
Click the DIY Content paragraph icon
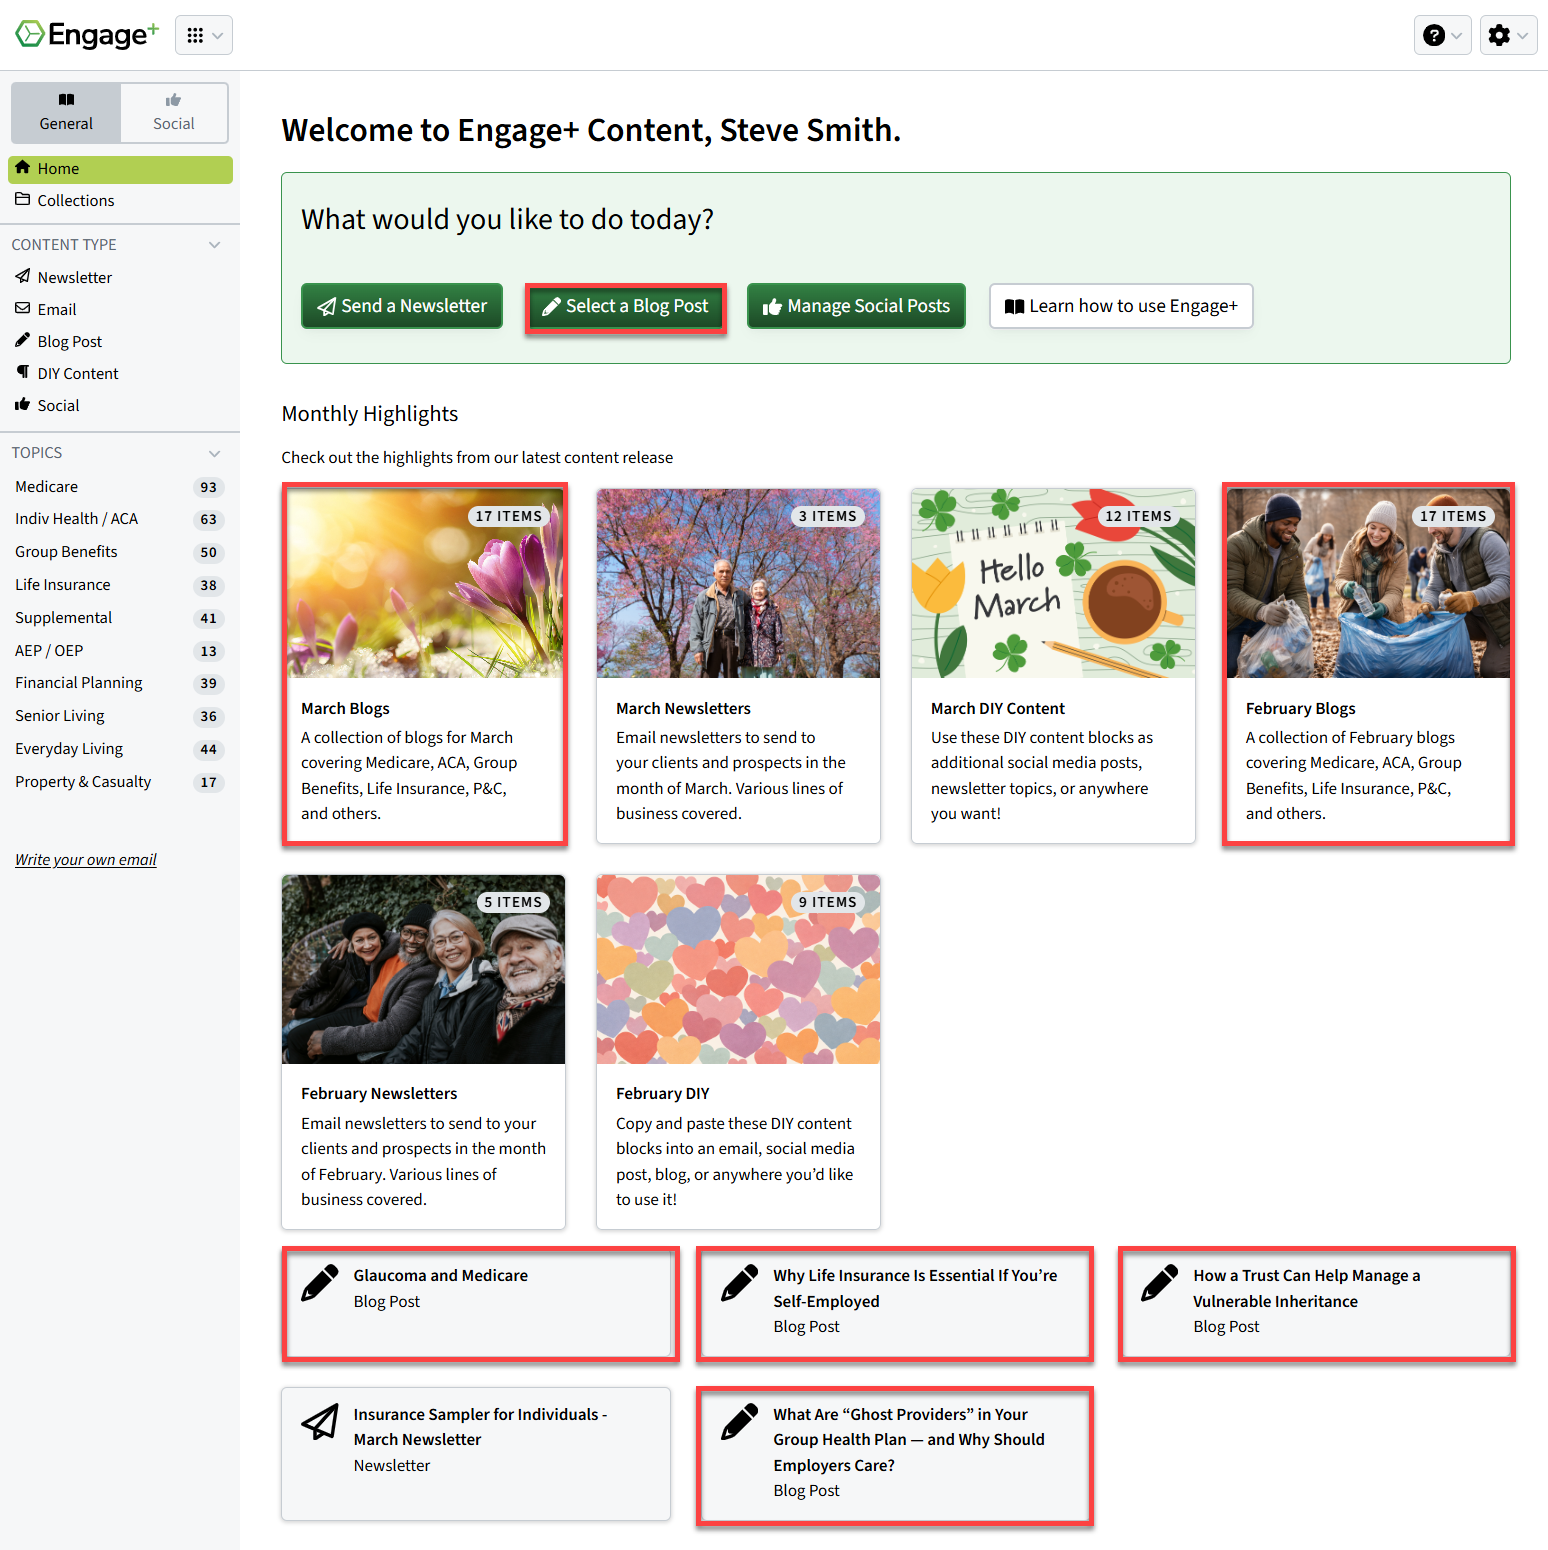(x=22, y=372)
